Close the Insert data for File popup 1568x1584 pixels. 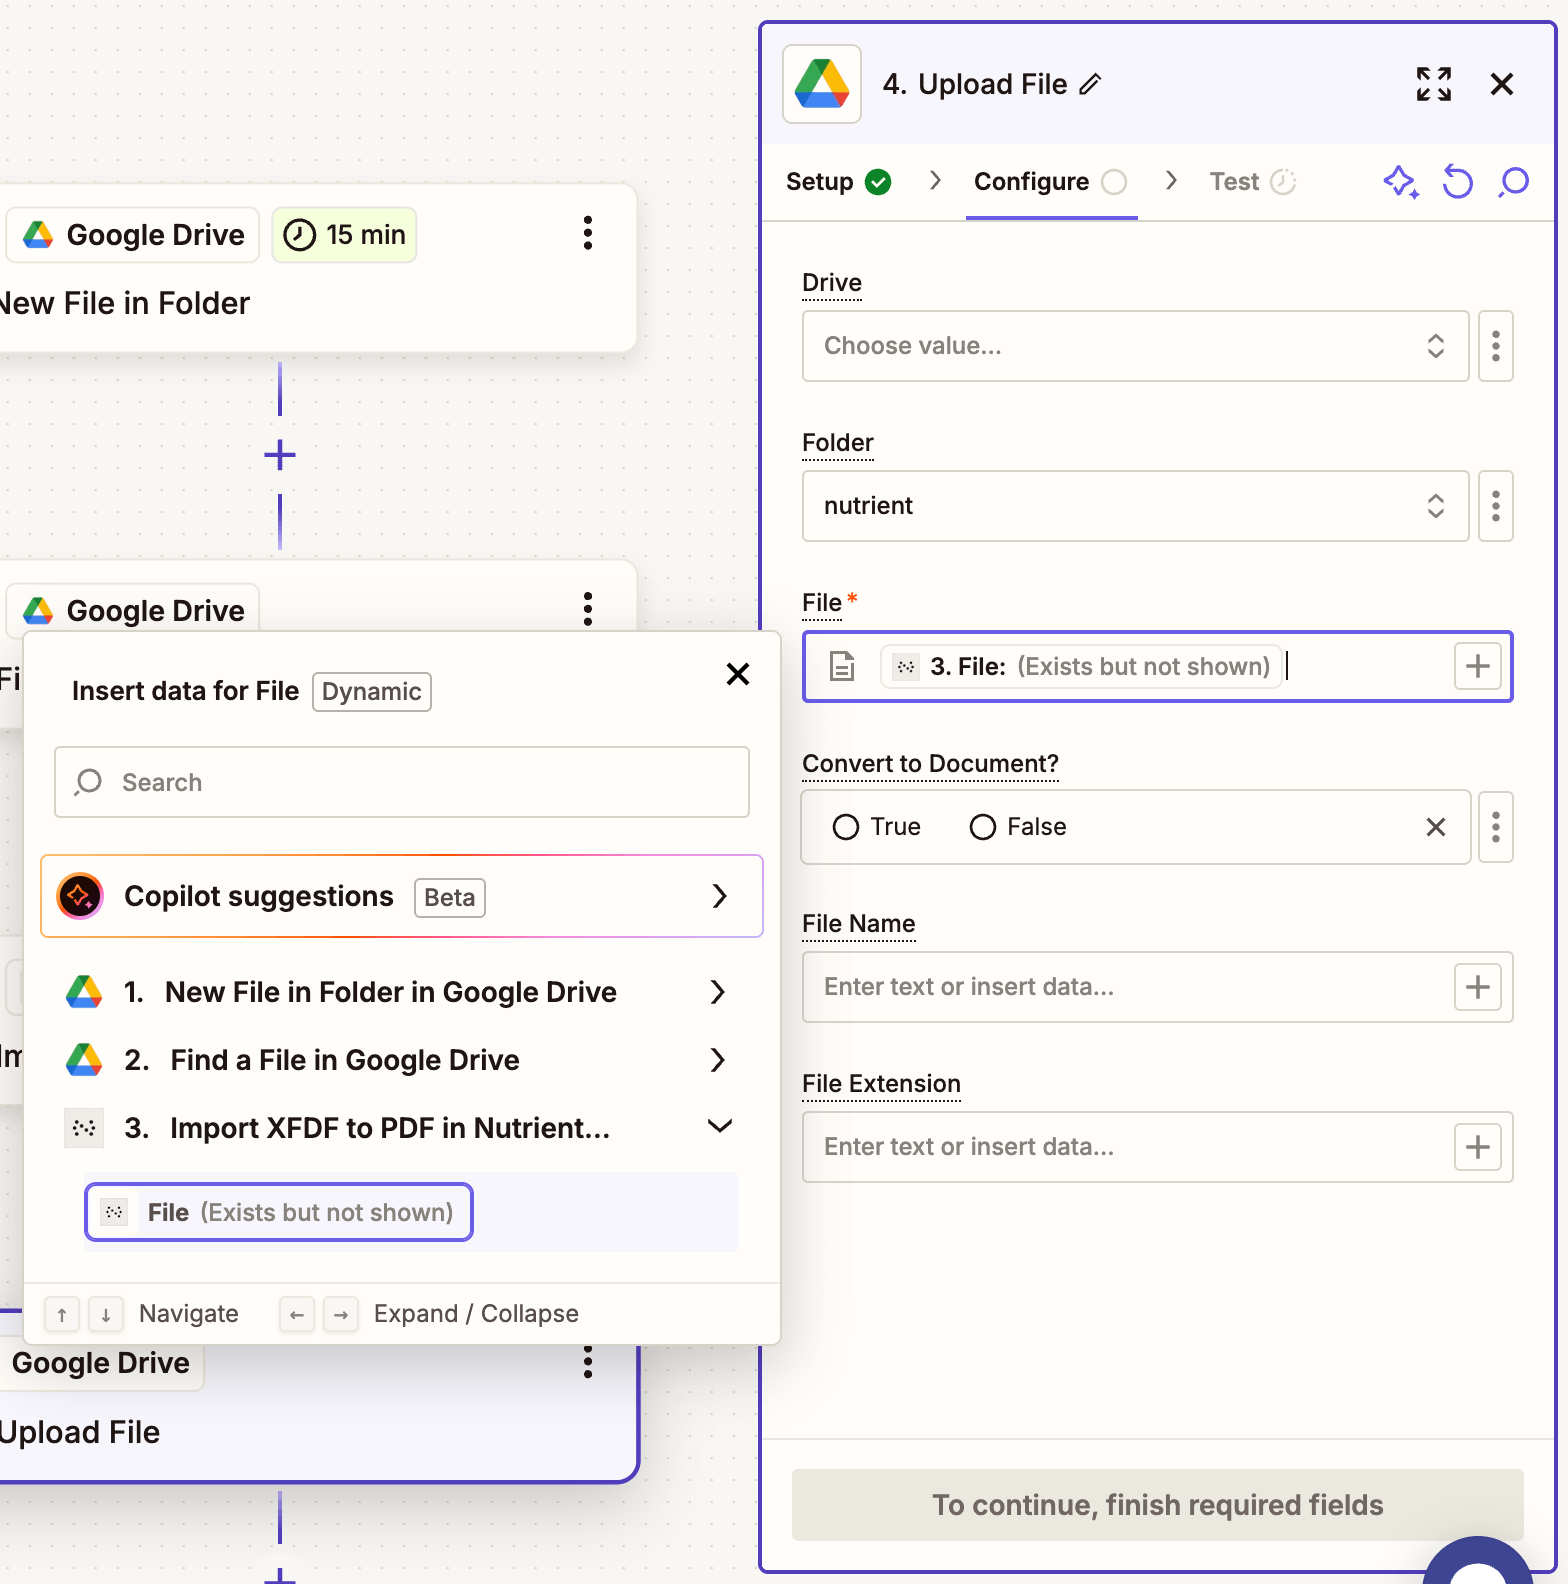tap(738, 674)
